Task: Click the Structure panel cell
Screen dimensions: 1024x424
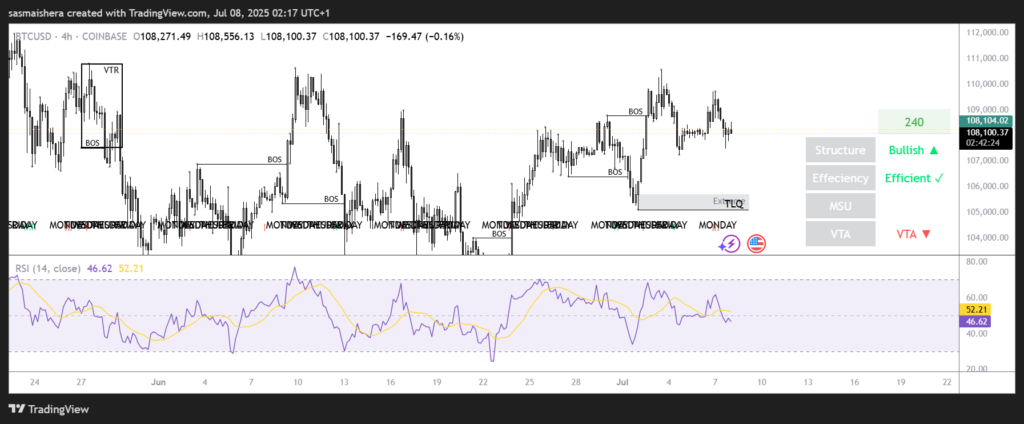Action: pyautogui.click(x=840, y=150)
